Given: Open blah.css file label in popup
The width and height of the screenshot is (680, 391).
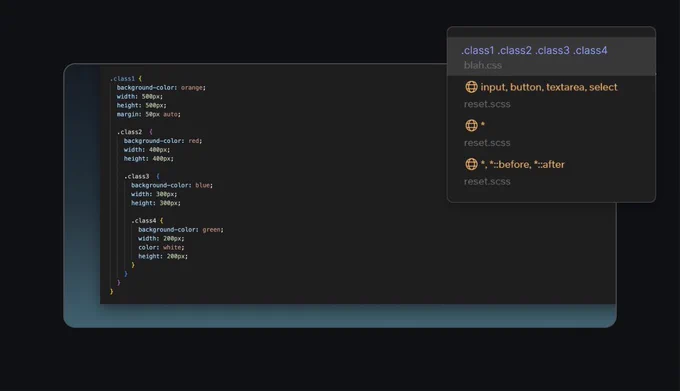Looking at the screenshot, I should pos(483,65).
